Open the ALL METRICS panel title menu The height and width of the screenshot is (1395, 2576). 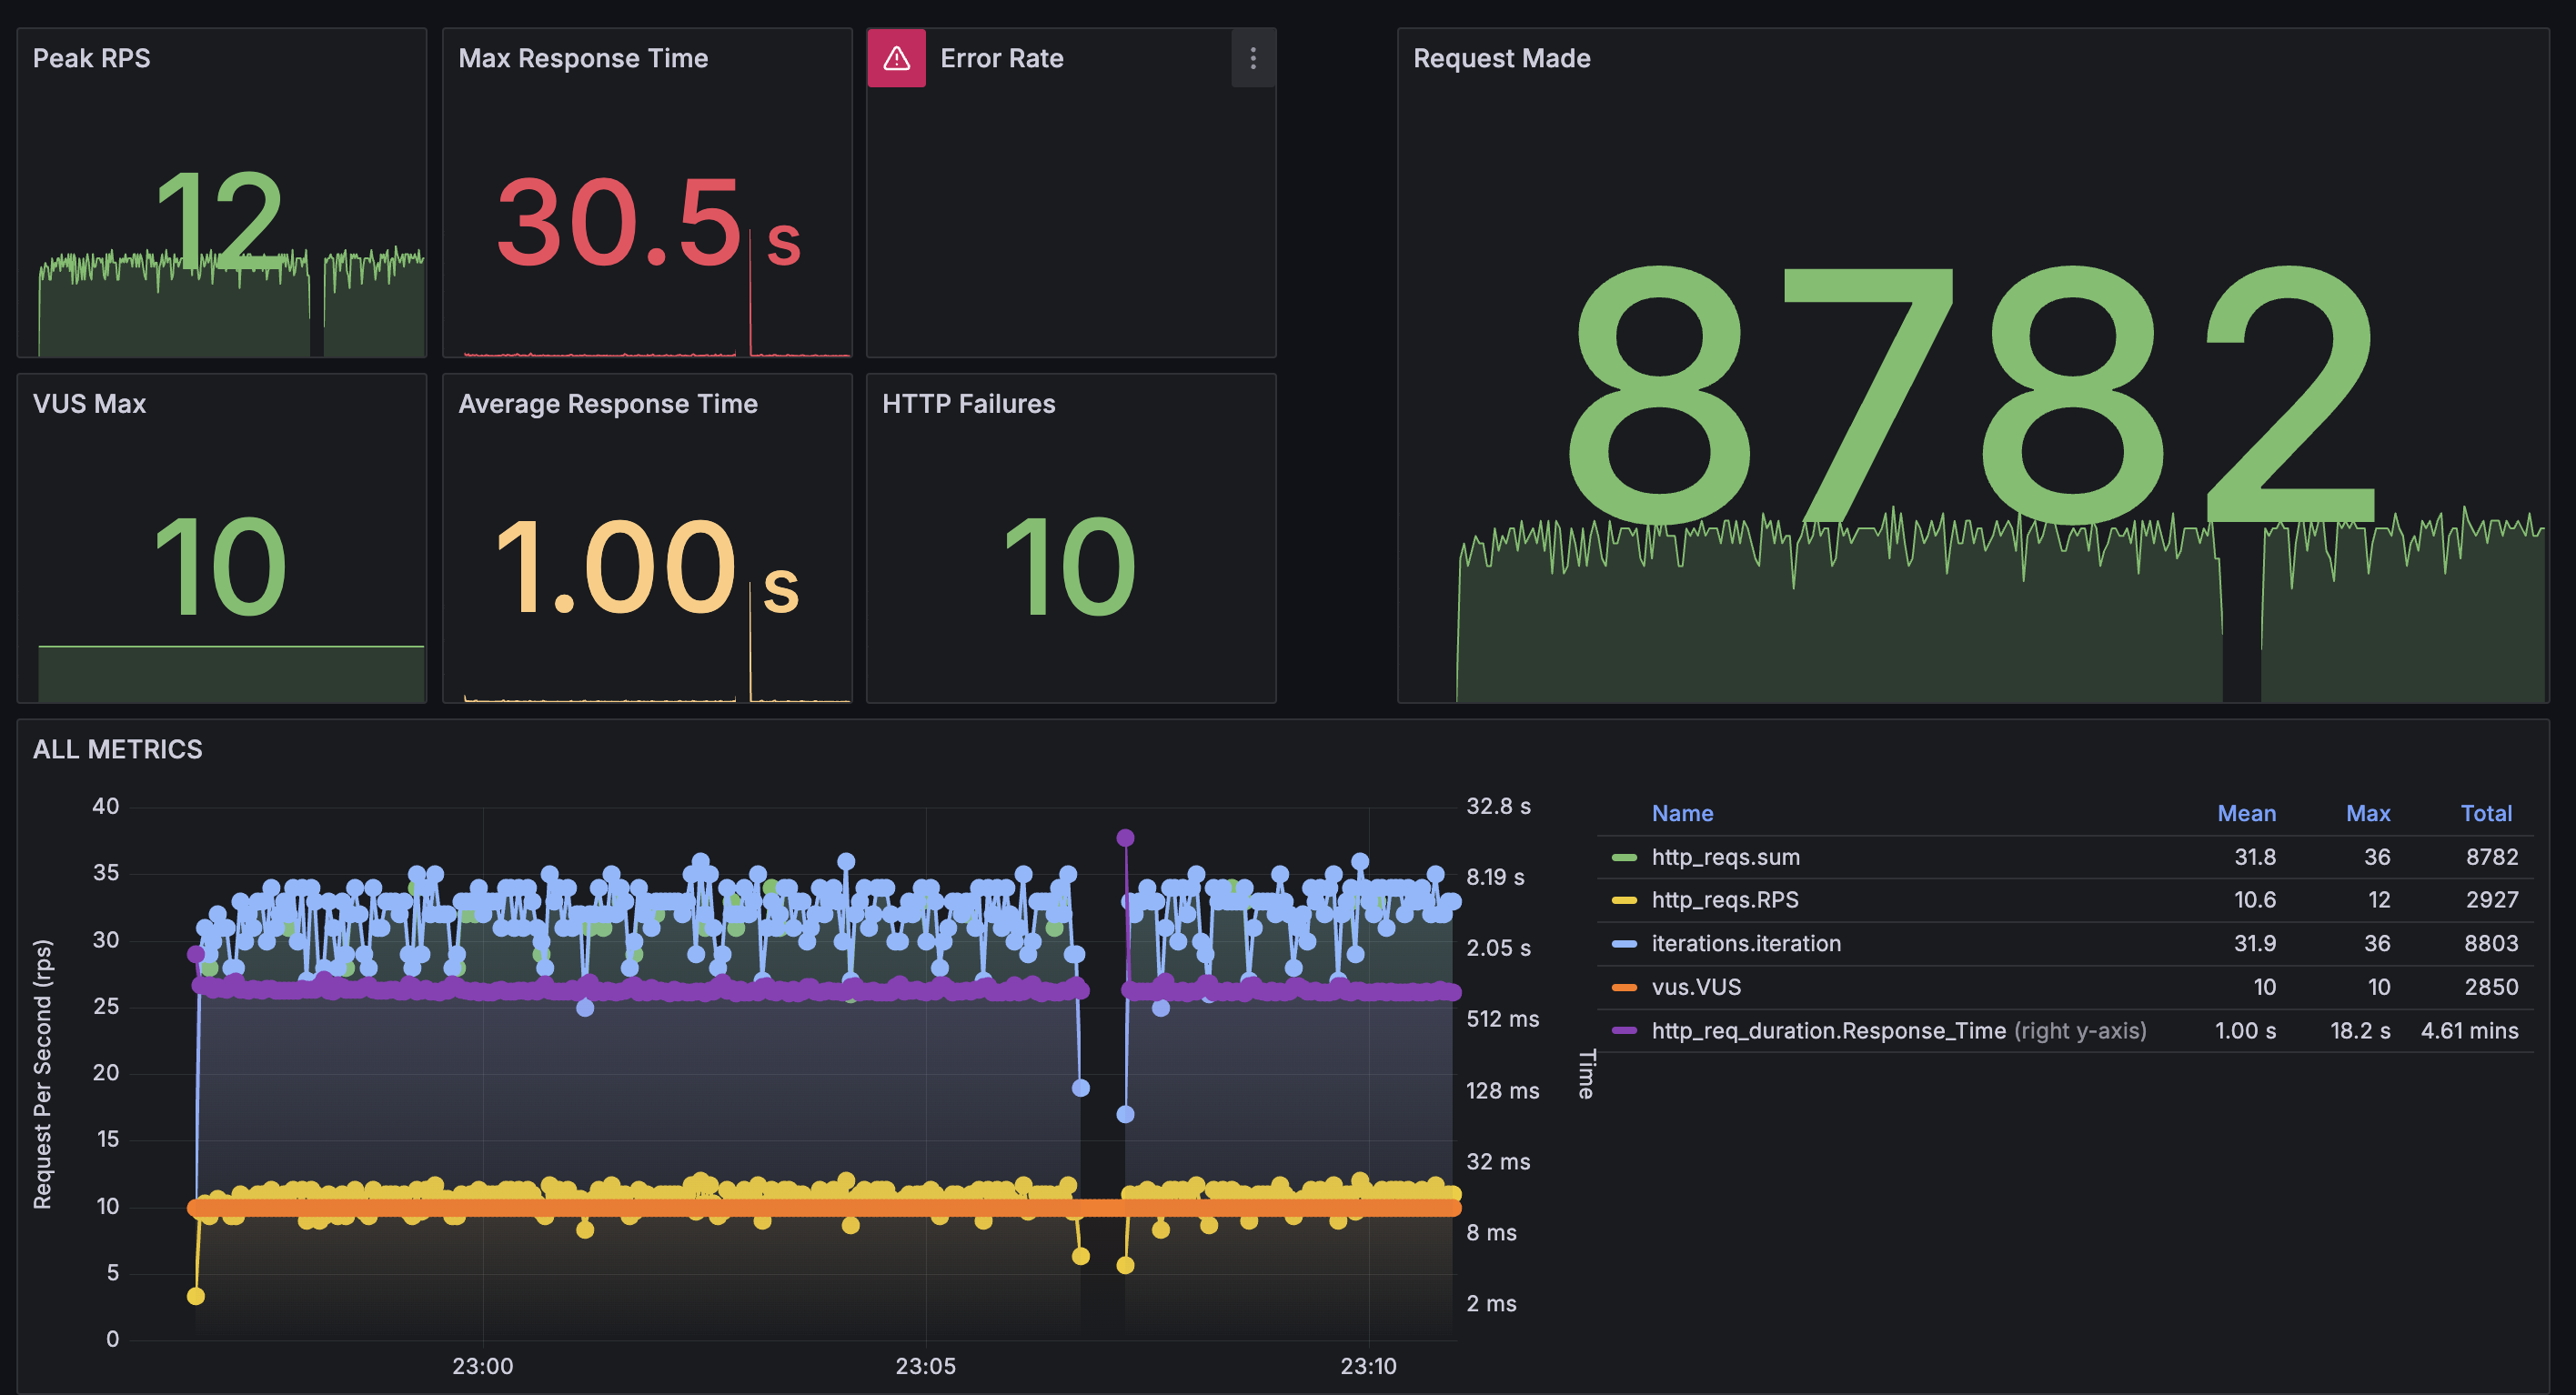tap(117, 749)
